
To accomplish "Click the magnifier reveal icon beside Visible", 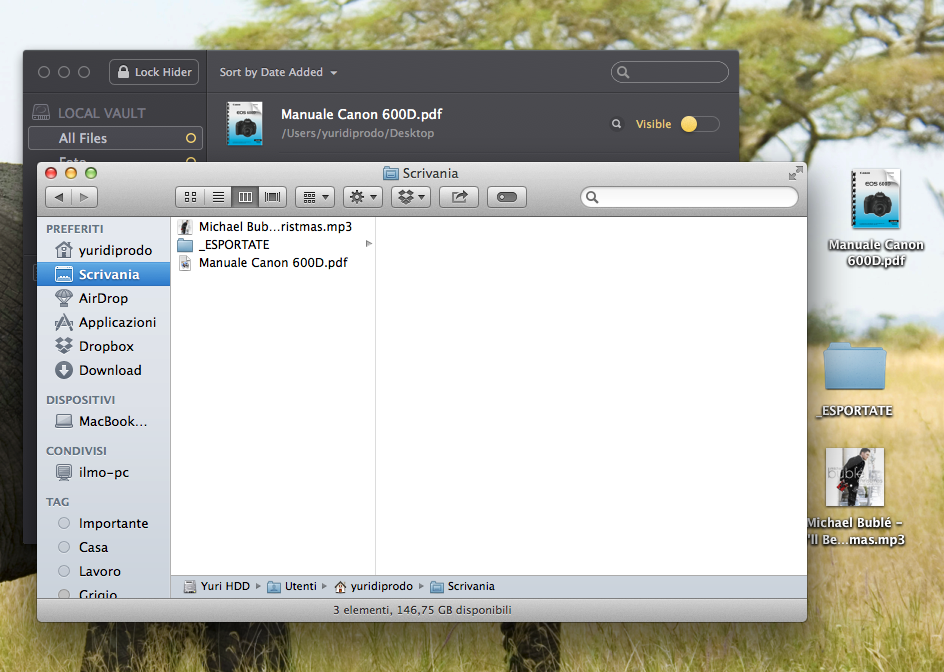I will pyautogui.click(x=616, y=124).
